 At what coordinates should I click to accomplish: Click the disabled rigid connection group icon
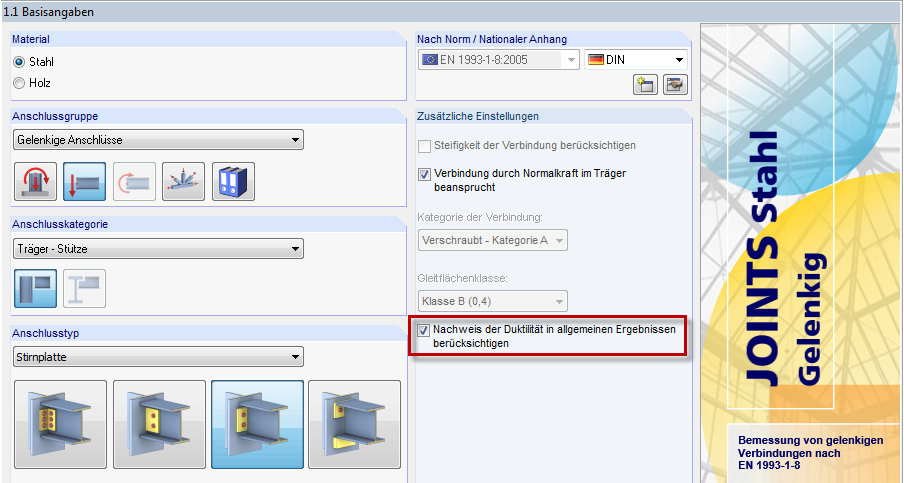coord(134,182)
